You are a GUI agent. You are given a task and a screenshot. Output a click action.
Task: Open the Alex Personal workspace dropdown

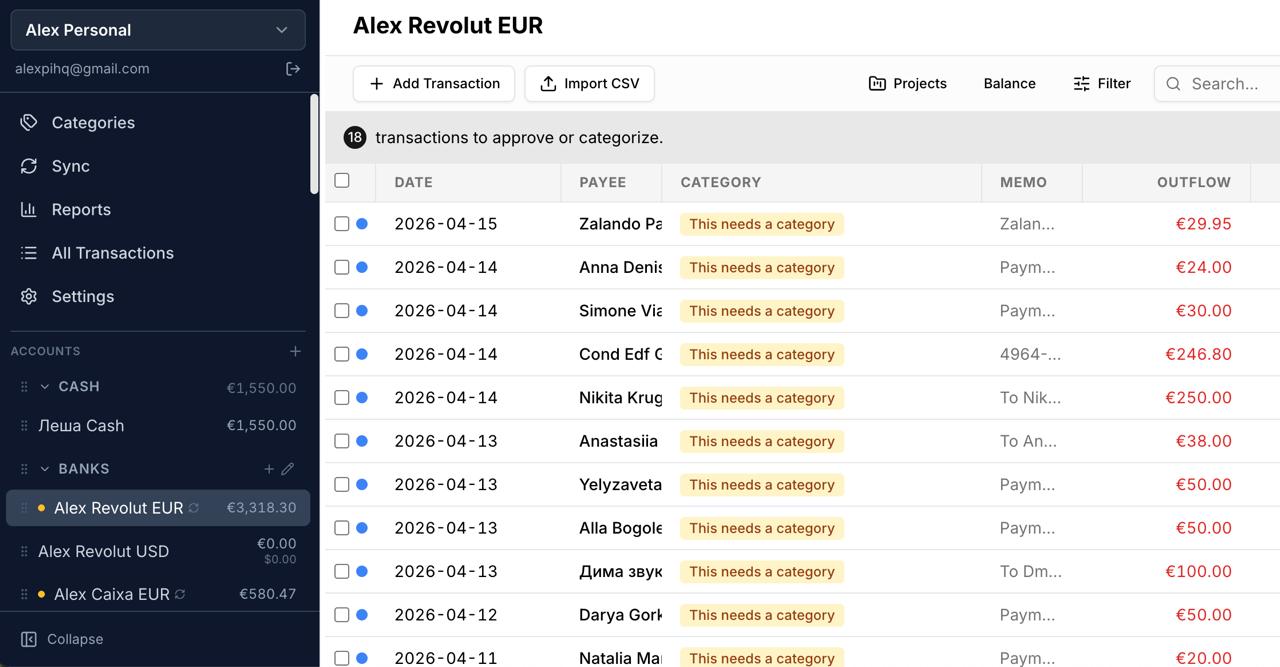(158, 30)
